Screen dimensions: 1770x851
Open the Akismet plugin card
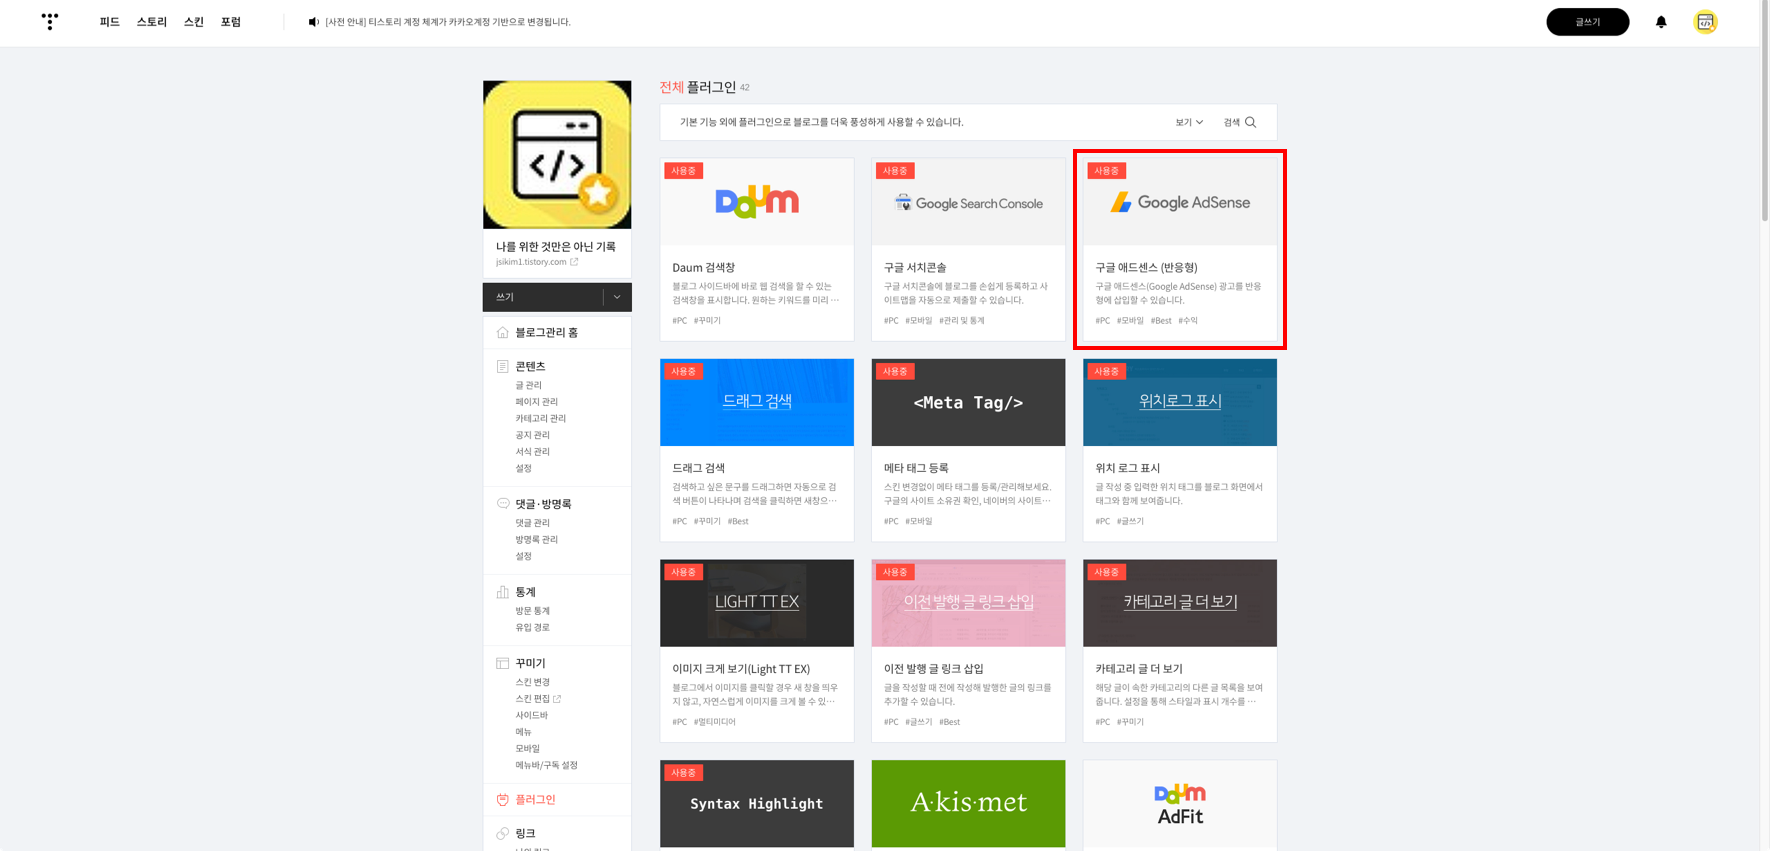[968, 804]
